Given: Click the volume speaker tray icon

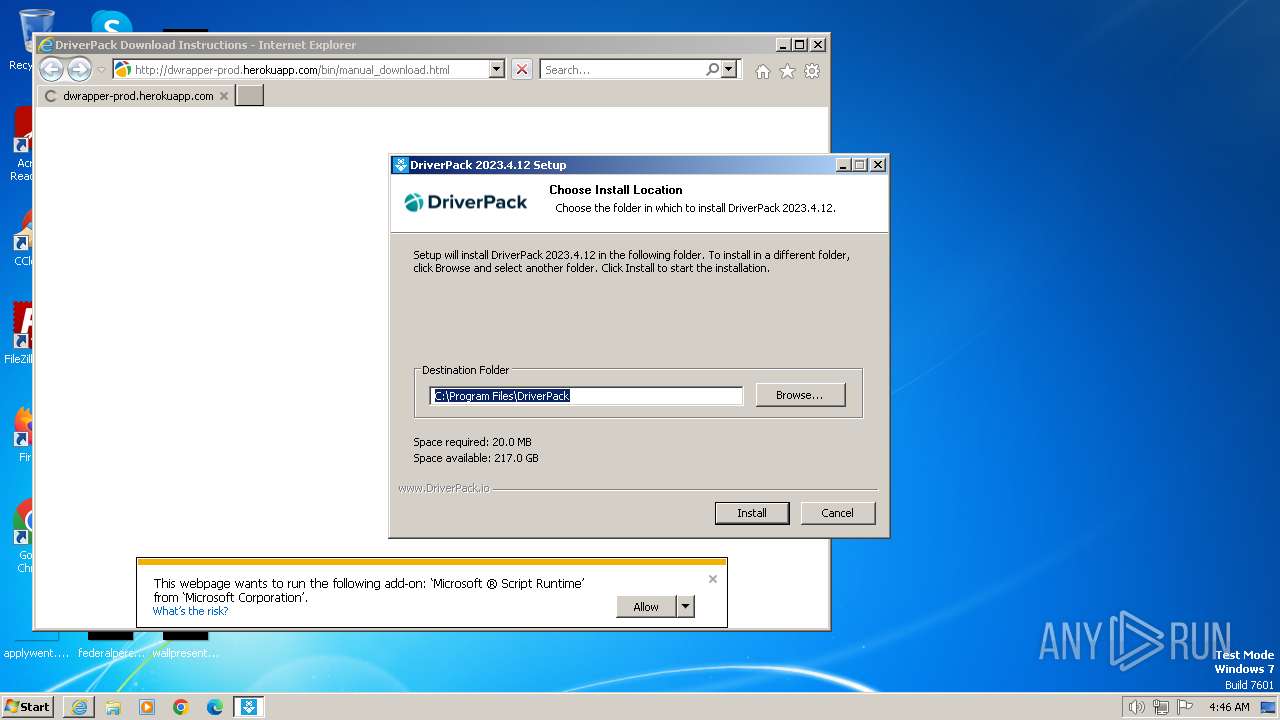Looking at the screenshot, I should point(1137,707).
